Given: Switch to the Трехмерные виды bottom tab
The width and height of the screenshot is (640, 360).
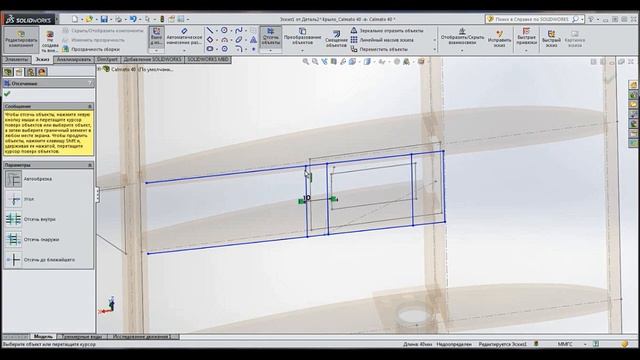Looking at the screenshot, I should (x=82, y=337).
